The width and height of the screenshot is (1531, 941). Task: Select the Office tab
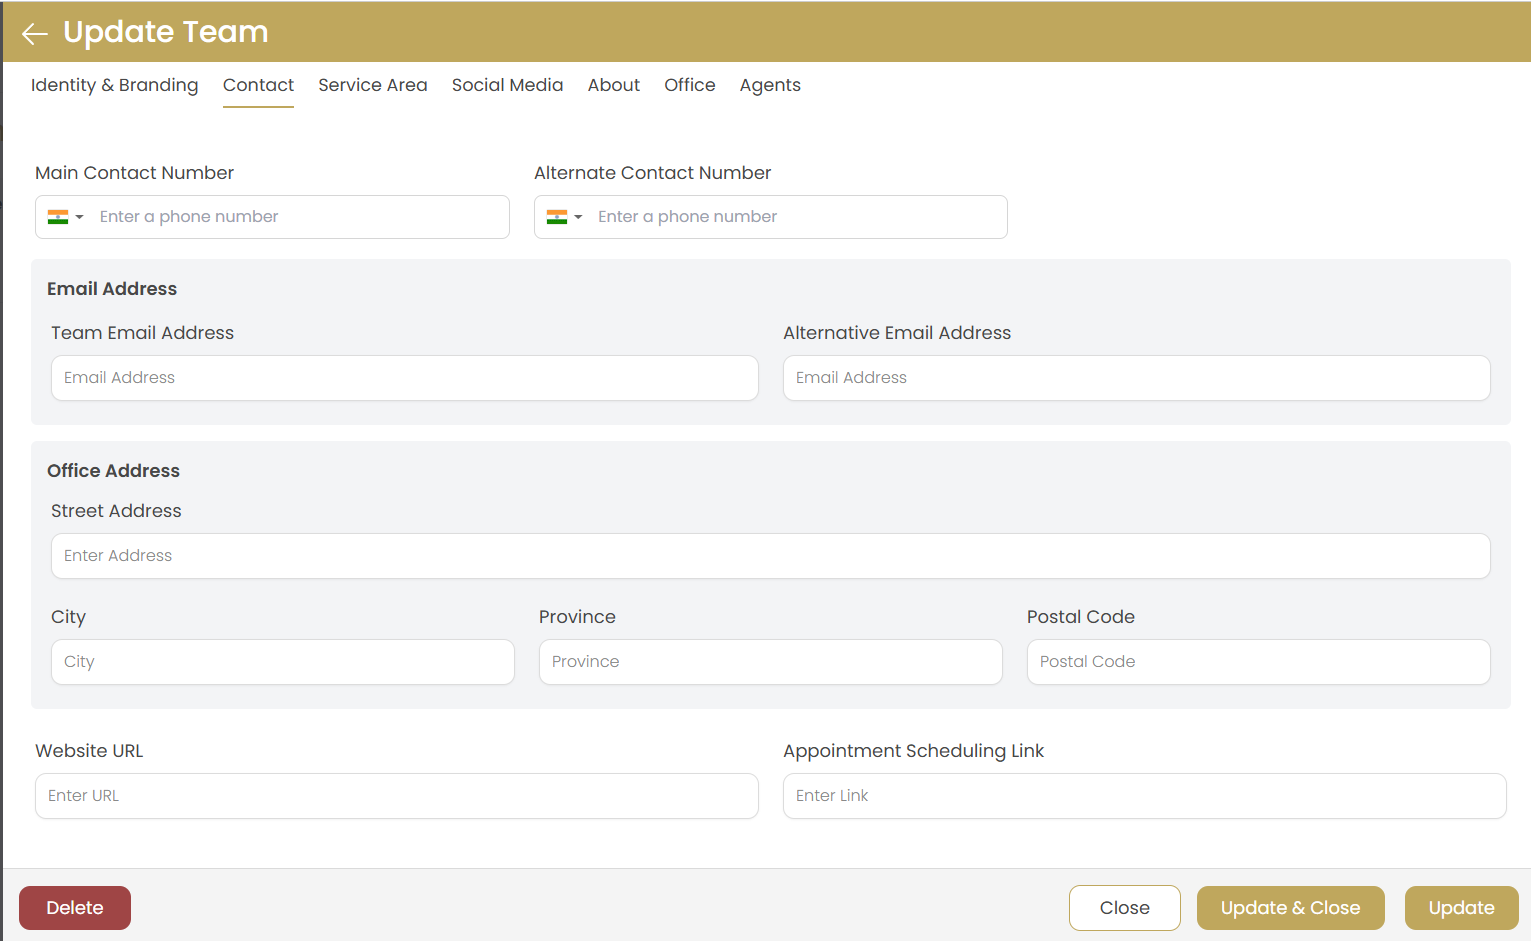tap(689, 85)
